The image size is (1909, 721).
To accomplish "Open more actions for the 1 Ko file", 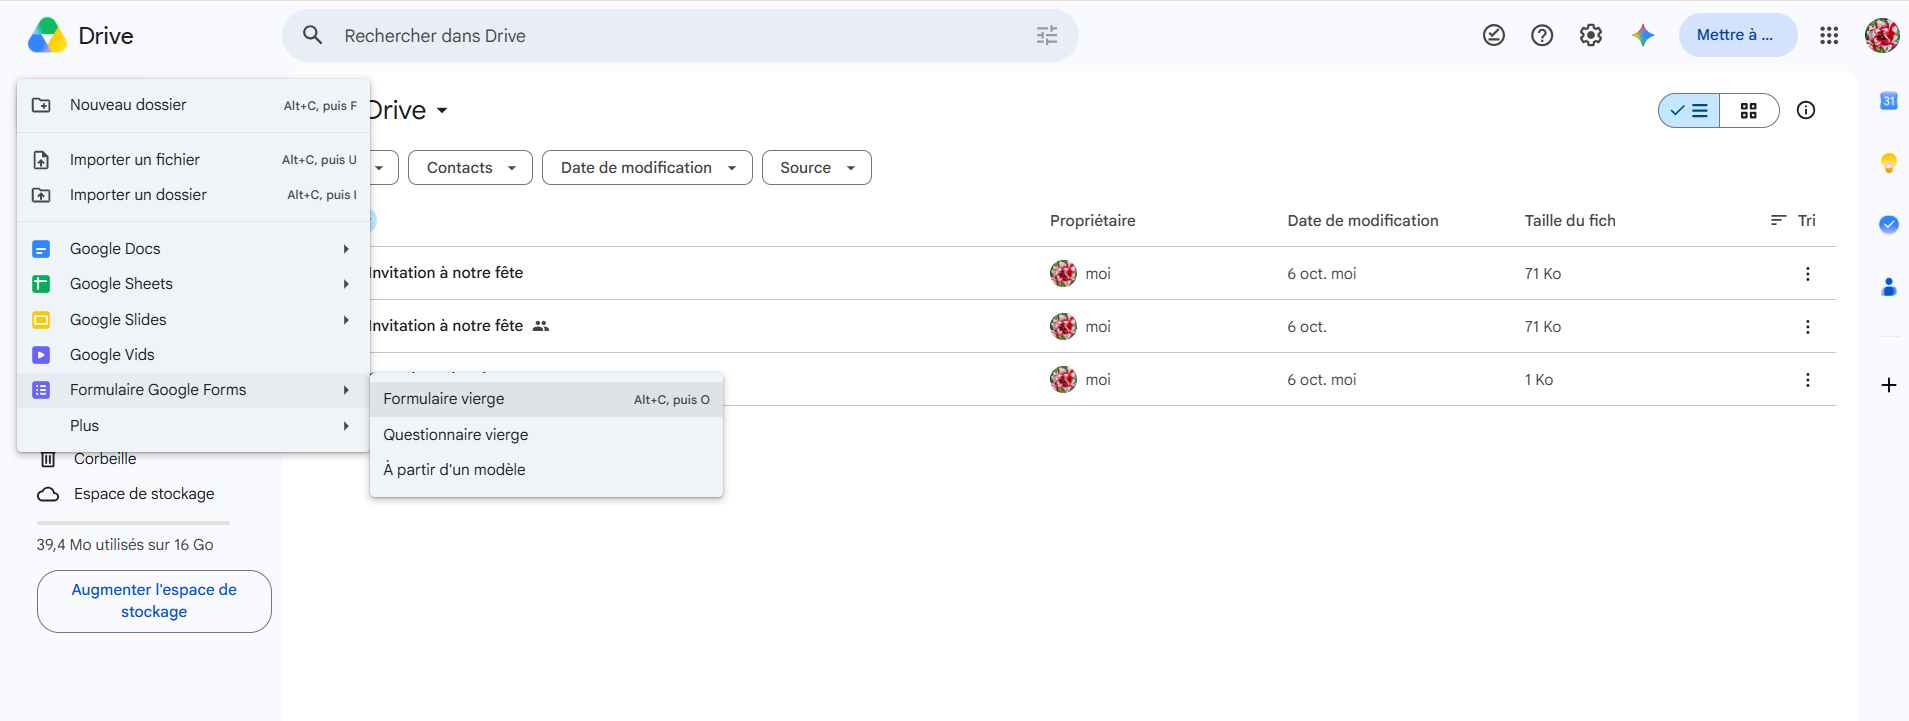I will click(x=1808, y=380).
